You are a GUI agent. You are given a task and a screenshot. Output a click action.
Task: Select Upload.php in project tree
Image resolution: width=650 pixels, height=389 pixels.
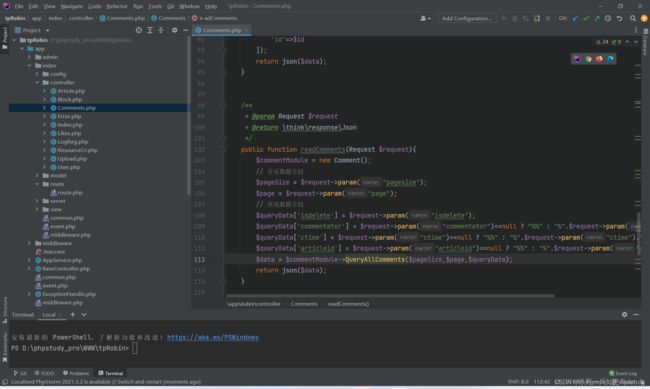(x=72, y=159)
